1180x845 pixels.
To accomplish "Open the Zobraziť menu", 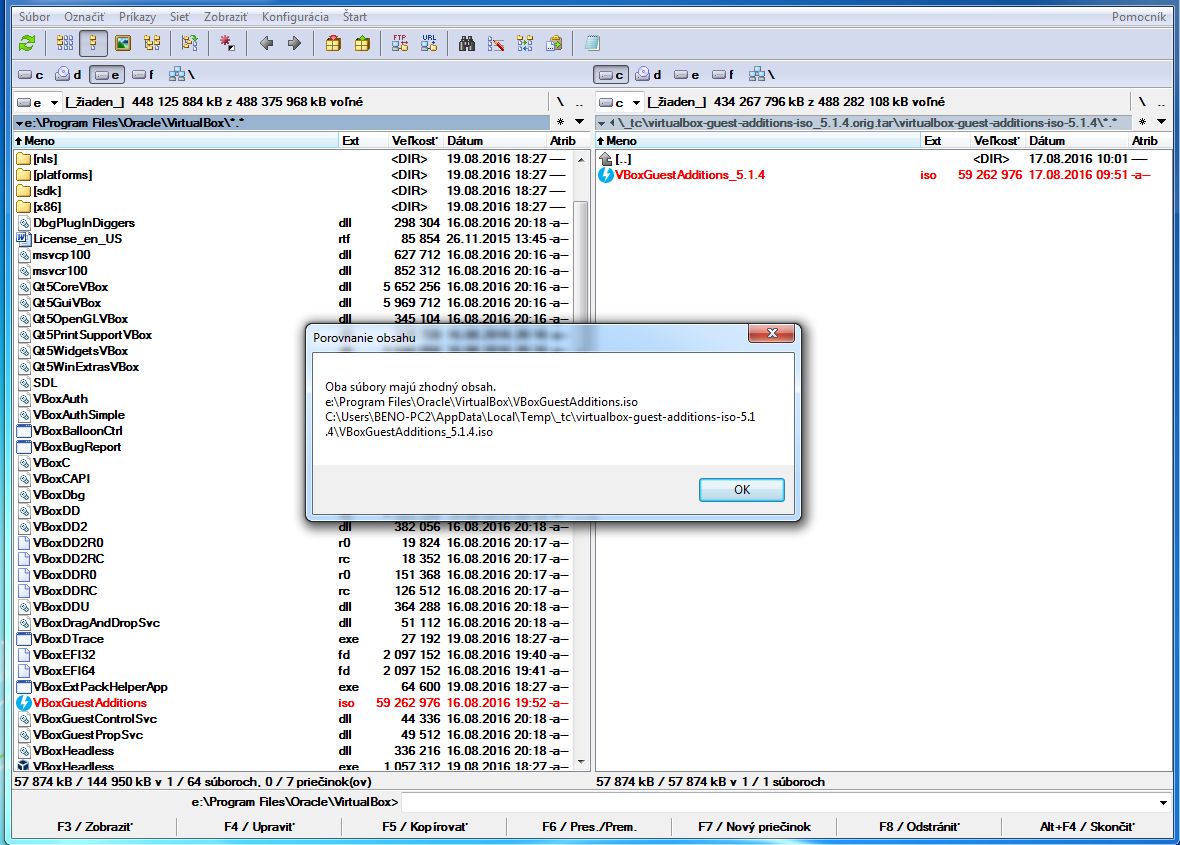I will click(x=226, y=17).
